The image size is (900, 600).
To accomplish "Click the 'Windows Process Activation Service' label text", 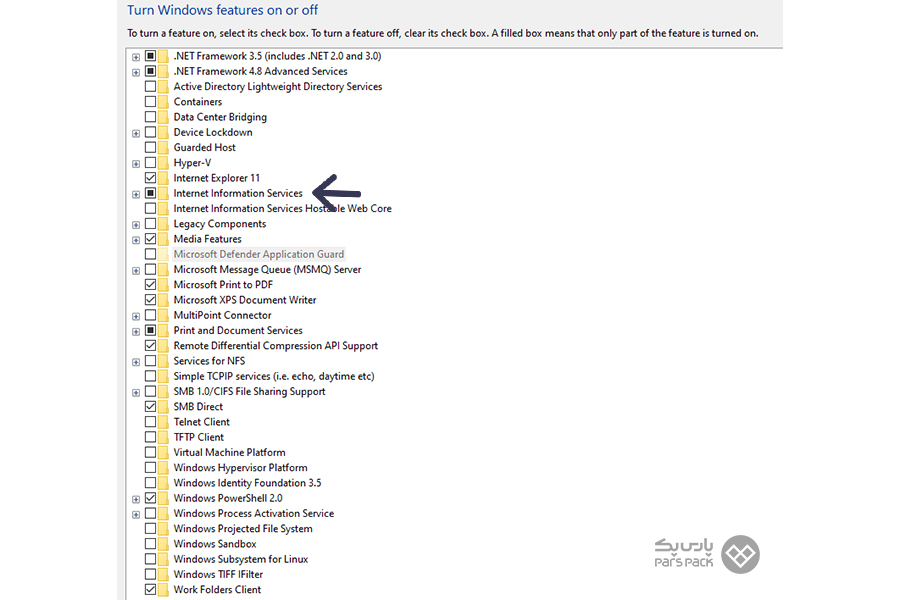I will (254, 513).
